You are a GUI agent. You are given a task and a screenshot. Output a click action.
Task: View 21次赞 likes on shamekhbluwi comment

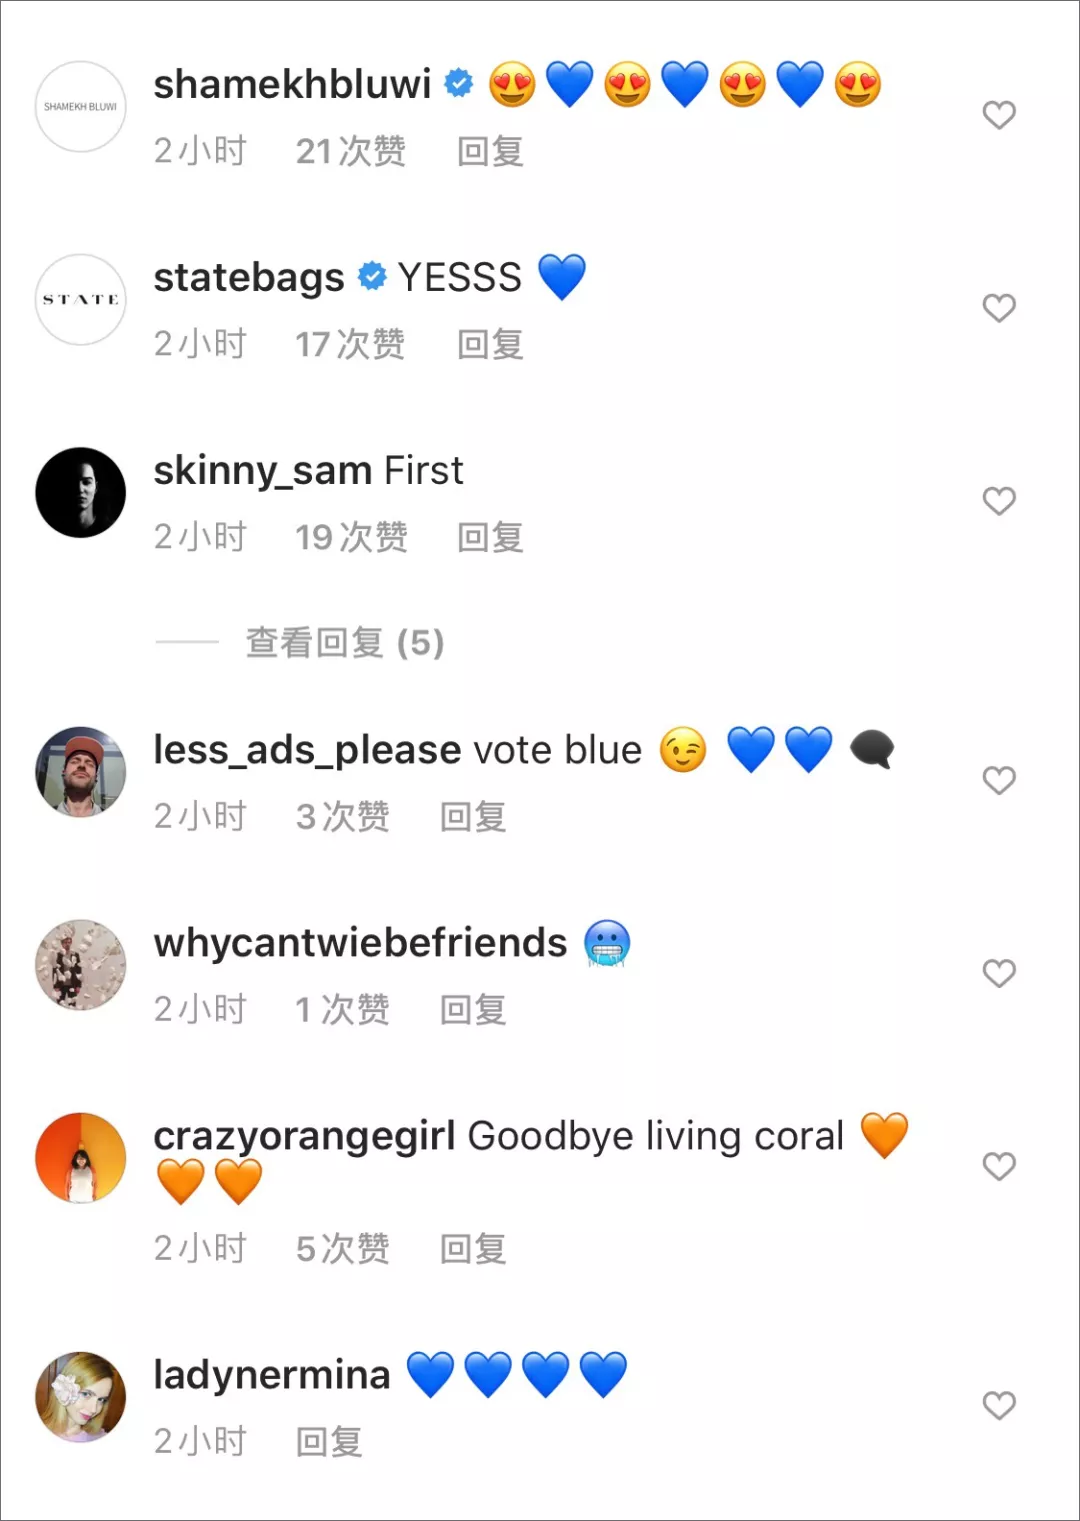tap(351, 151)
